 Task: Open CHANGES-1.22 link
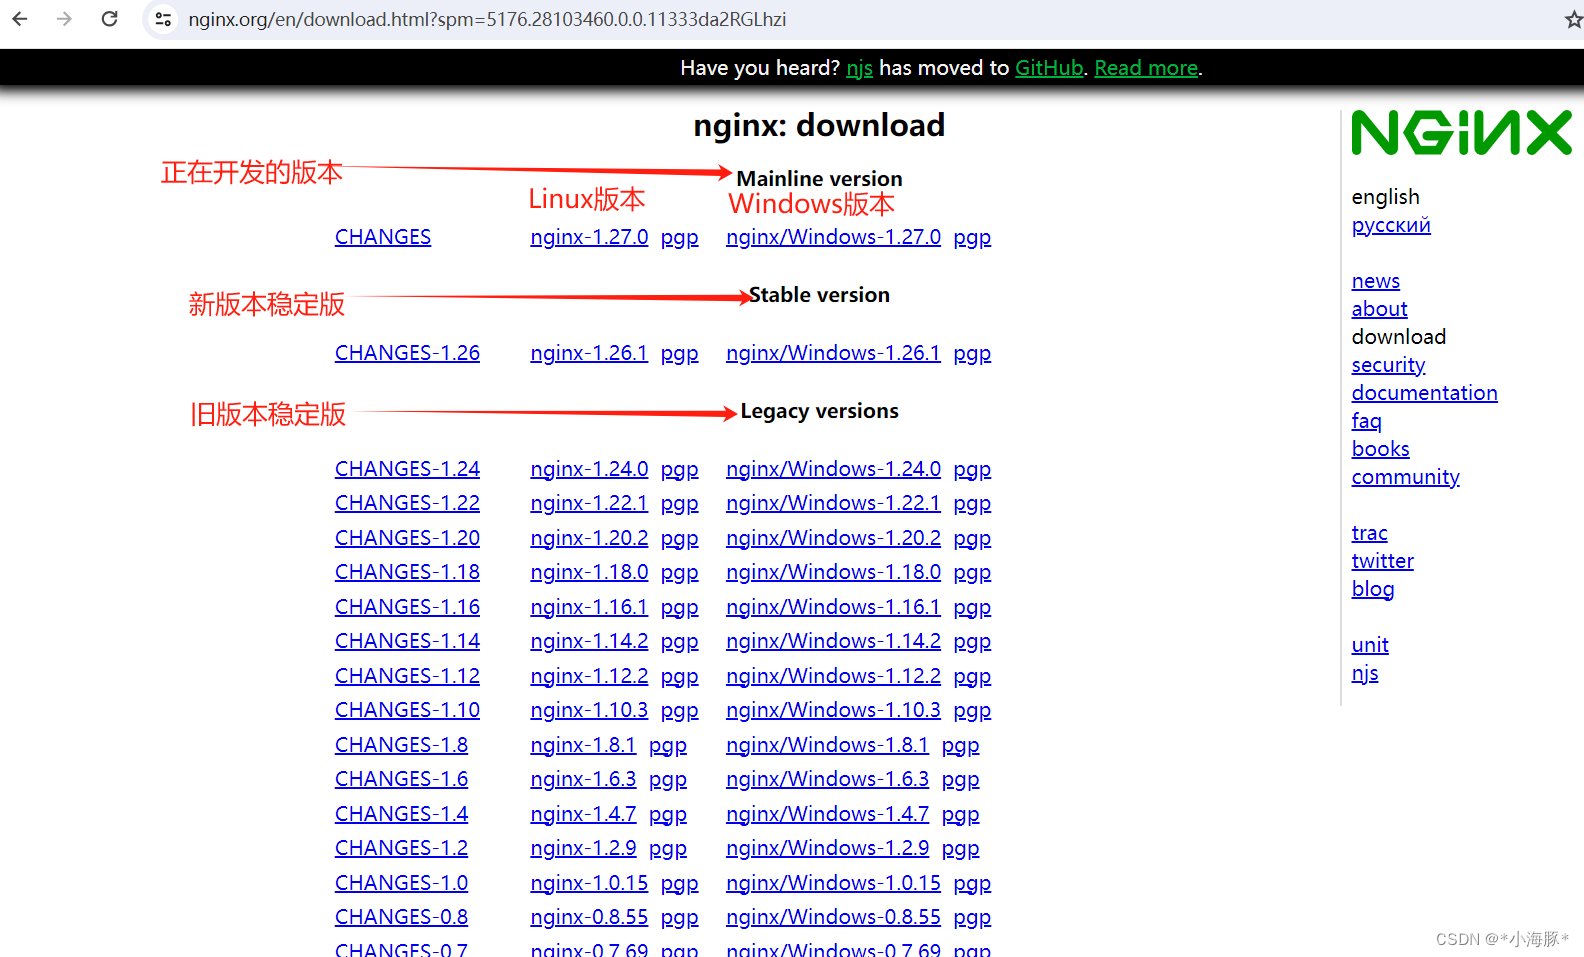pos(407,503)
